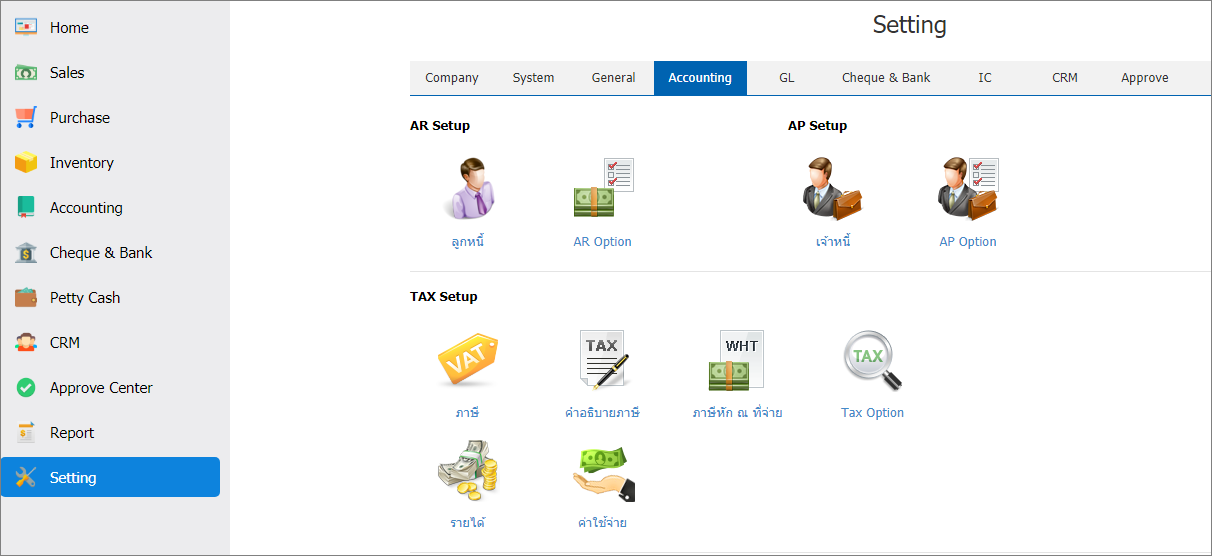Open the ลูกหนี้ debtor person icon
Screen dimensions: 1212x556
468,189
